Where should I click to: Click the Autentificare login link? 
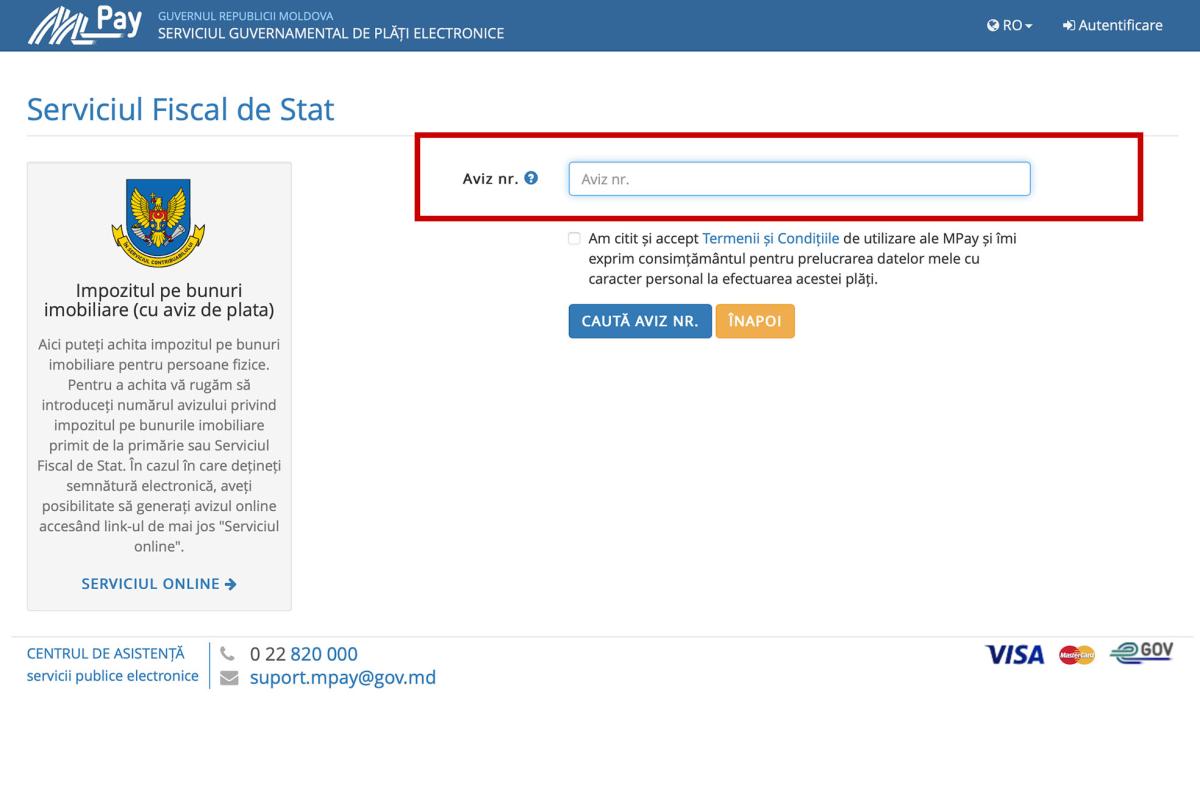click(1113, 25)
